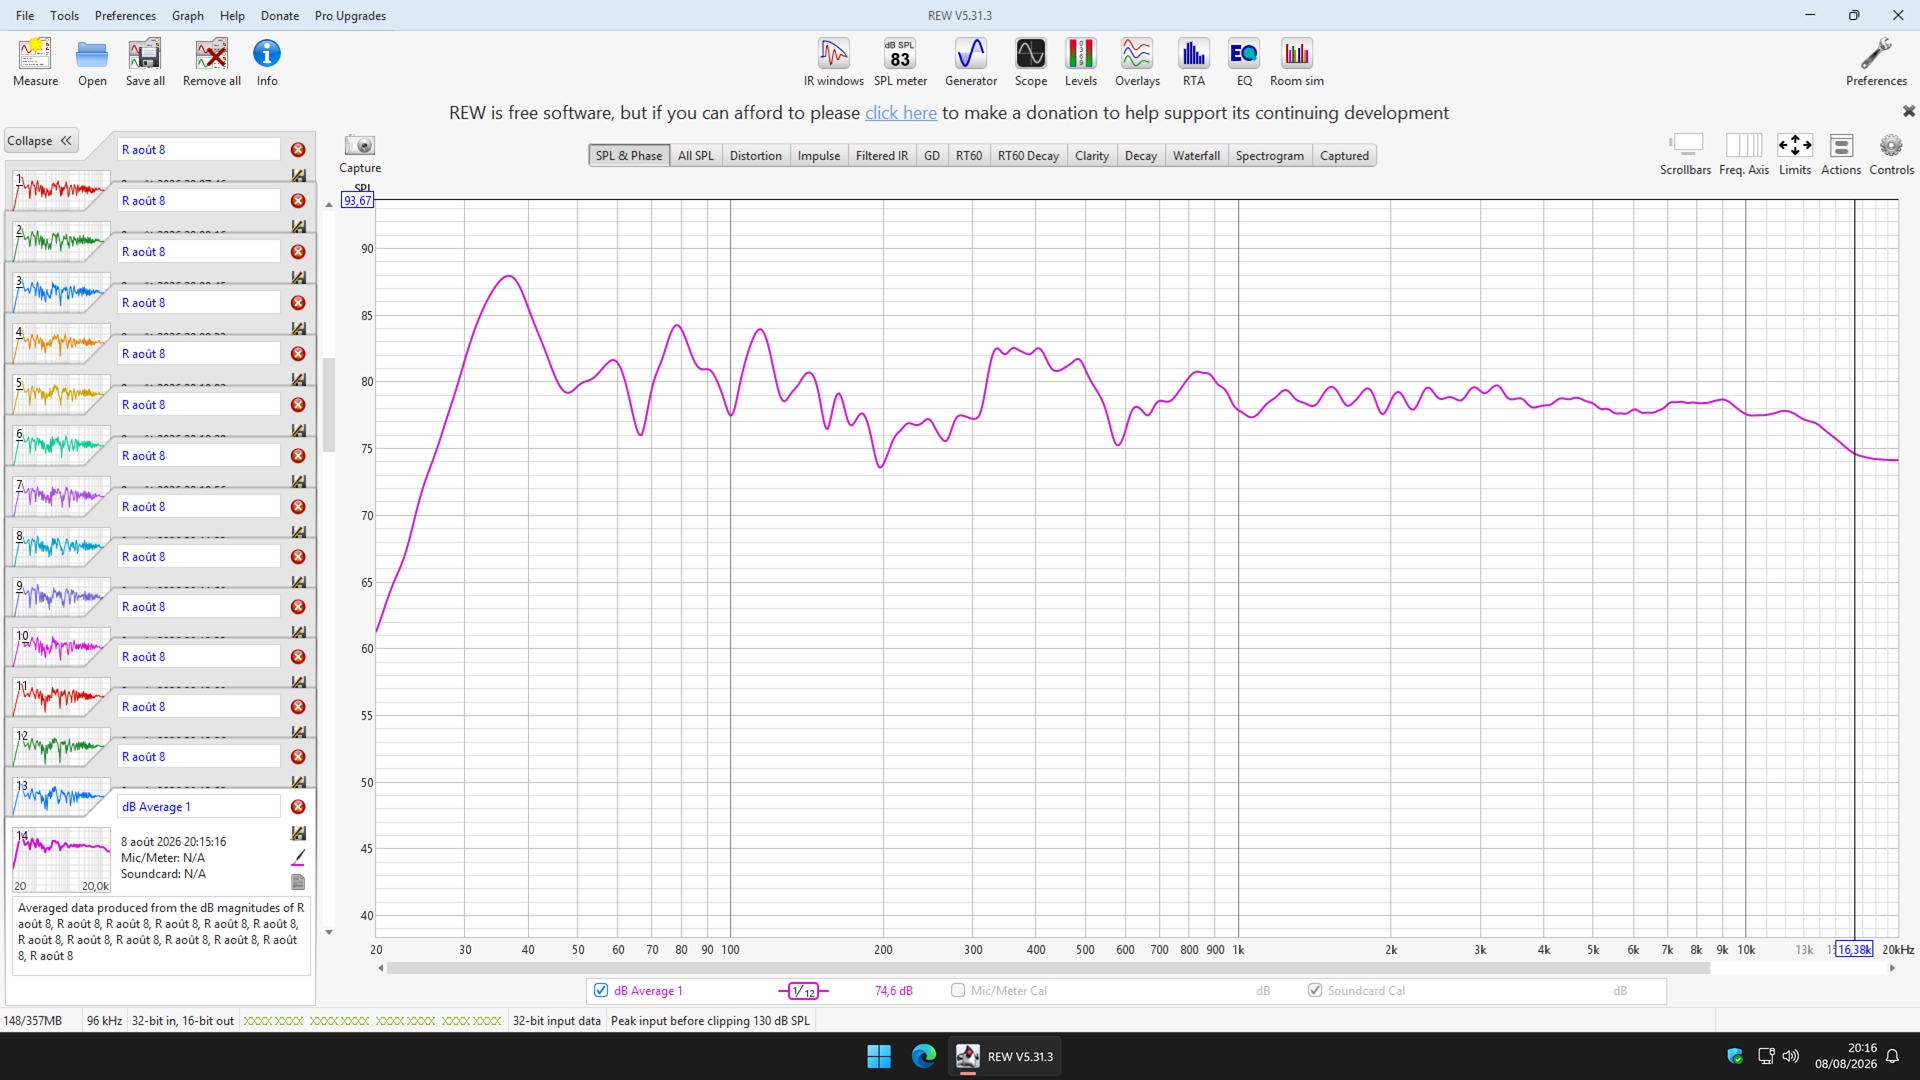Open notes icon for dB Average 1
Screen dimensions: 1920x1080
(298, 882)
